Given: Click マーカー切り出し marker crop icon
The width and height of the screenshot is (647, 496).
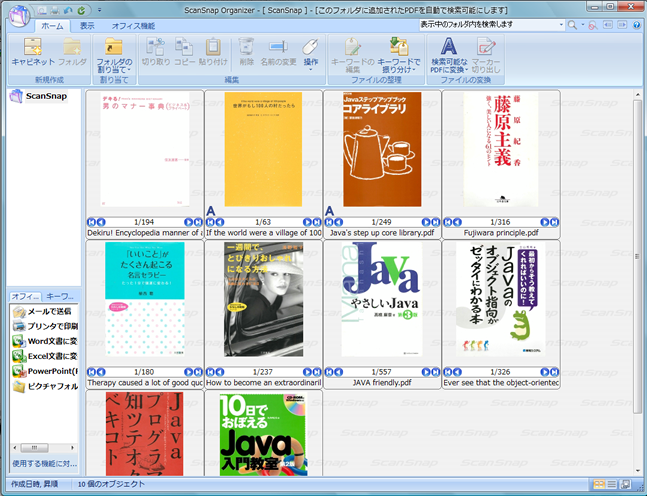Looking at the screenshot, I should pos(486,56).
